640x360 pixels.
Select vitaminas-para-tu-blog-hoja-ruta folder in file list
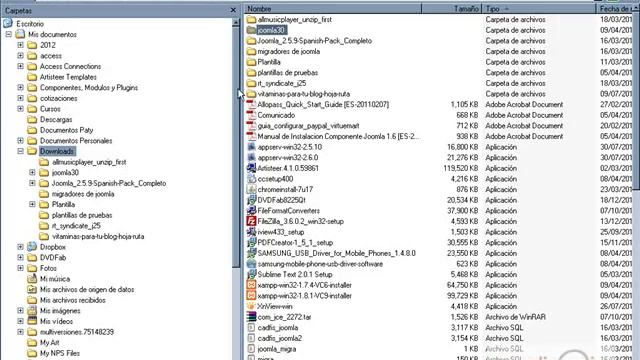coord(304,94)
